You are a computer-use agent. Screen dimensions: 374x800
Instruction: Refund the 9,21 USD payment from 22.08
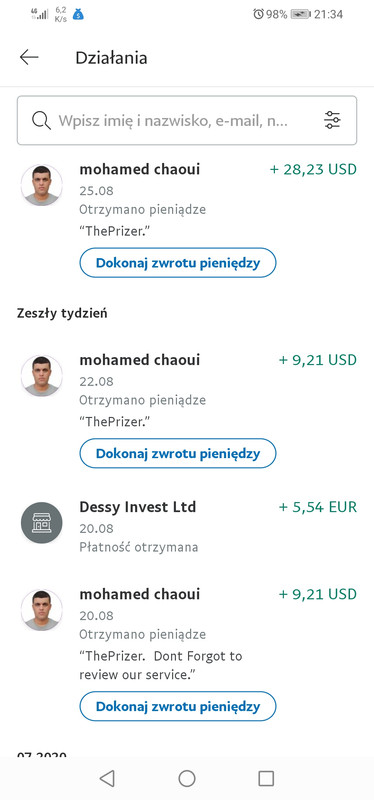pos(178,453)
